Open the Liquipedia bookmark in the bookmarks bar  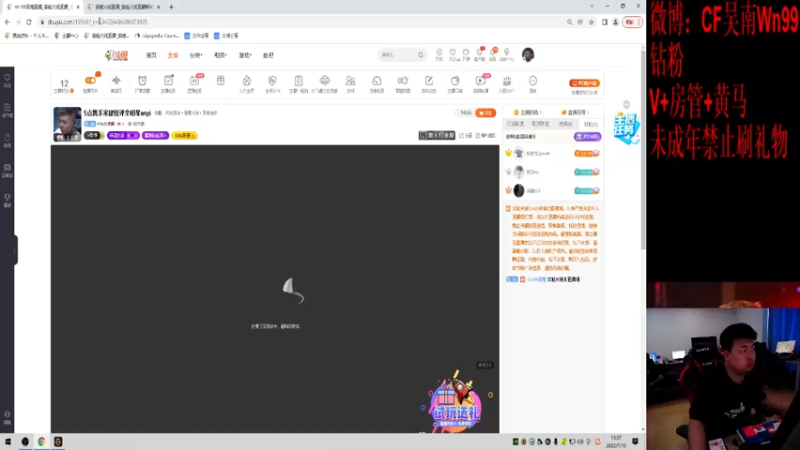tap(157, 36)
